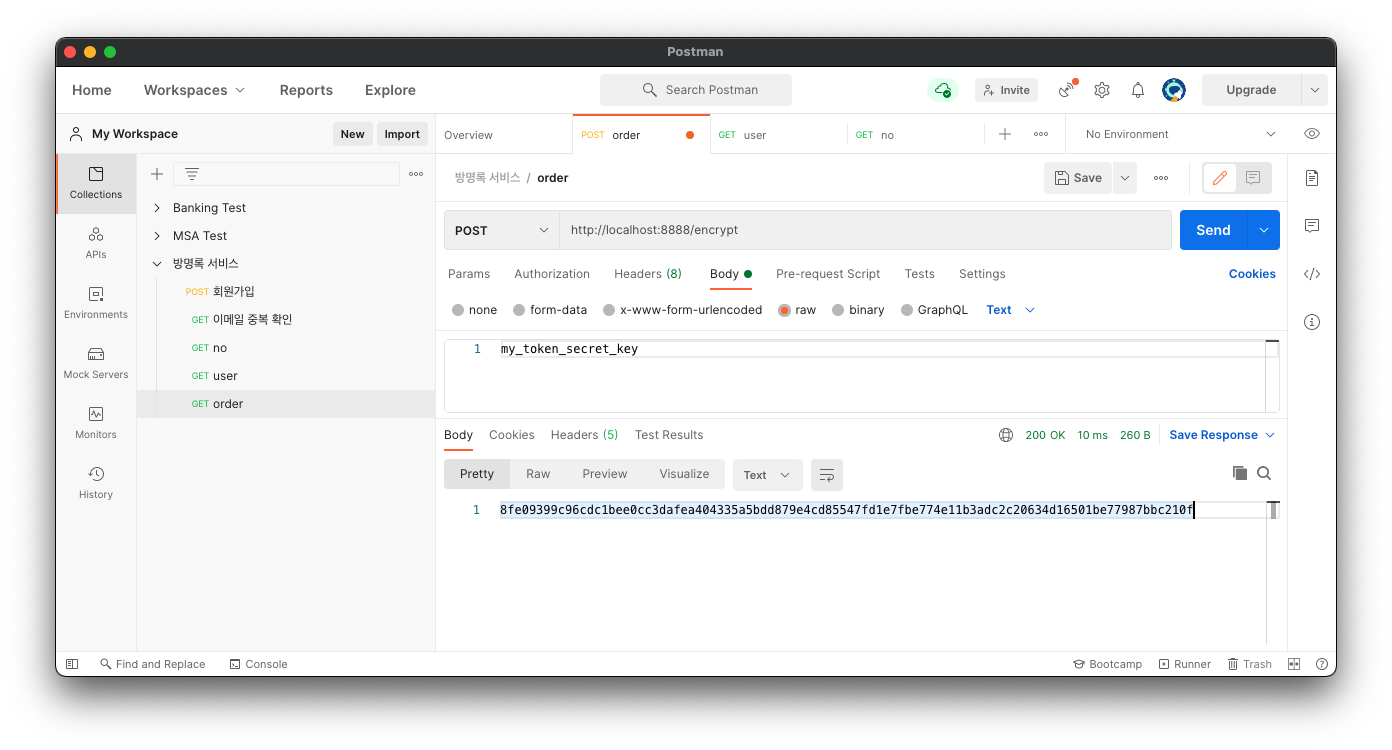Open the request info icon
This screenshot has width=1392, height=750.
click(1312, 322)
